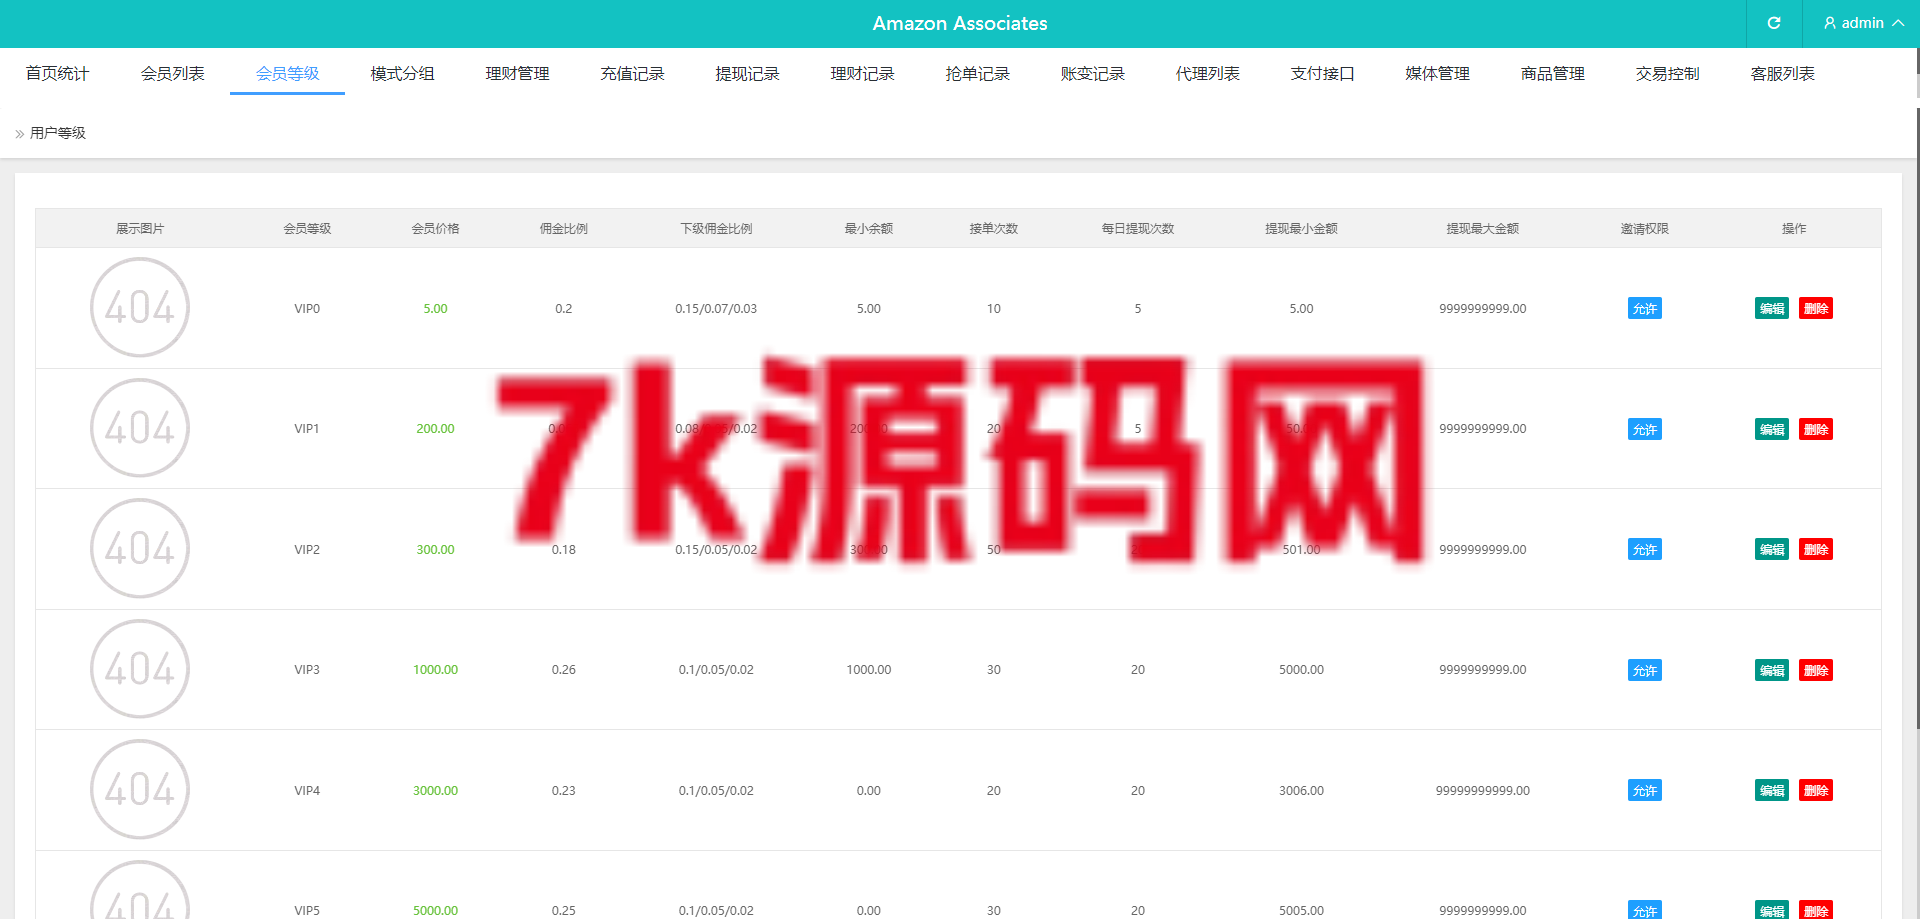Click the 提现最大金额 column header
This screenshot has width=1920, height=919.
[x=1482, y=228]
